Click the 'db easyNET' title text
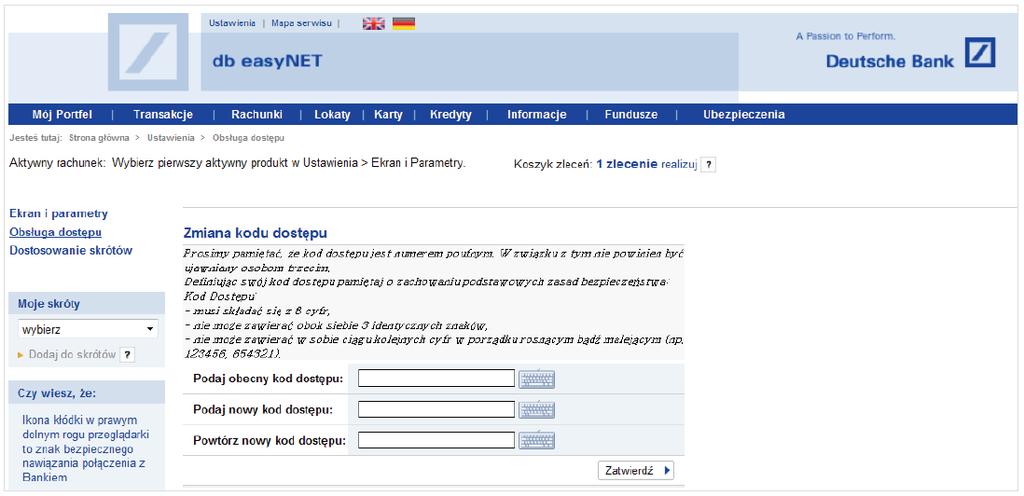Image resolution: width=1024 pixels, height=496 pixels. 267,62
